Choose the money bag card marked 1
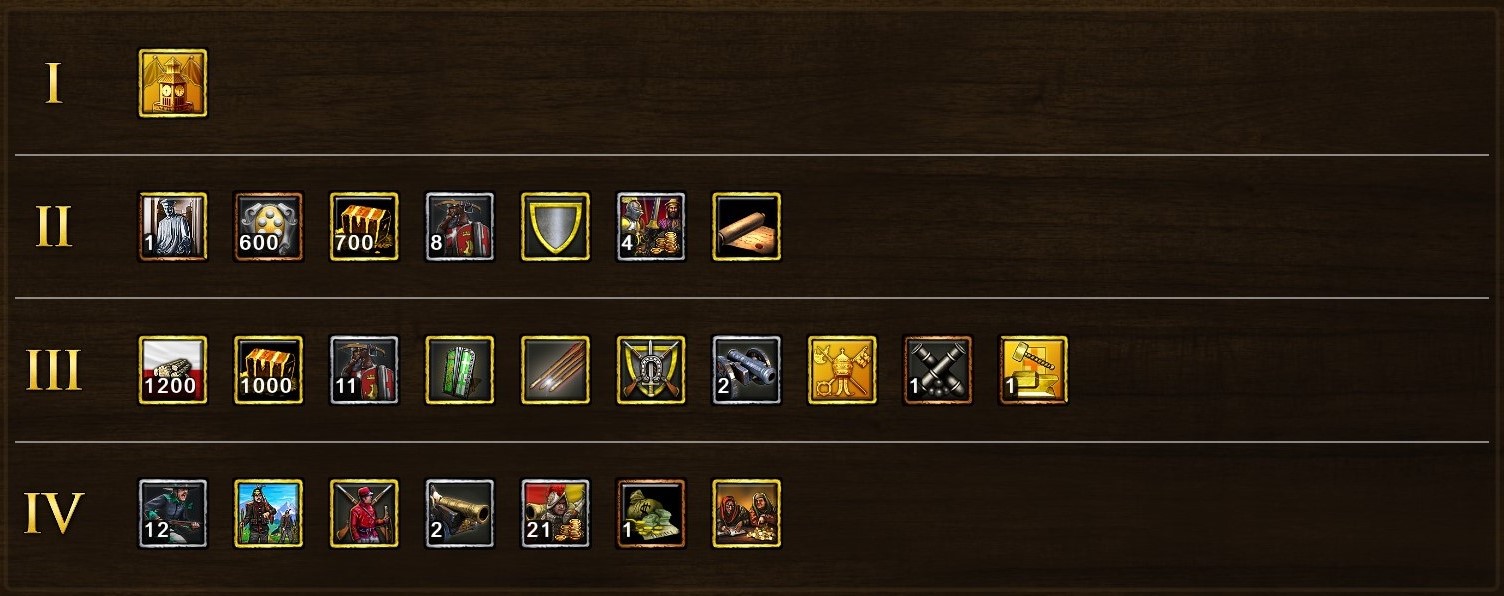 click(651, 514)
